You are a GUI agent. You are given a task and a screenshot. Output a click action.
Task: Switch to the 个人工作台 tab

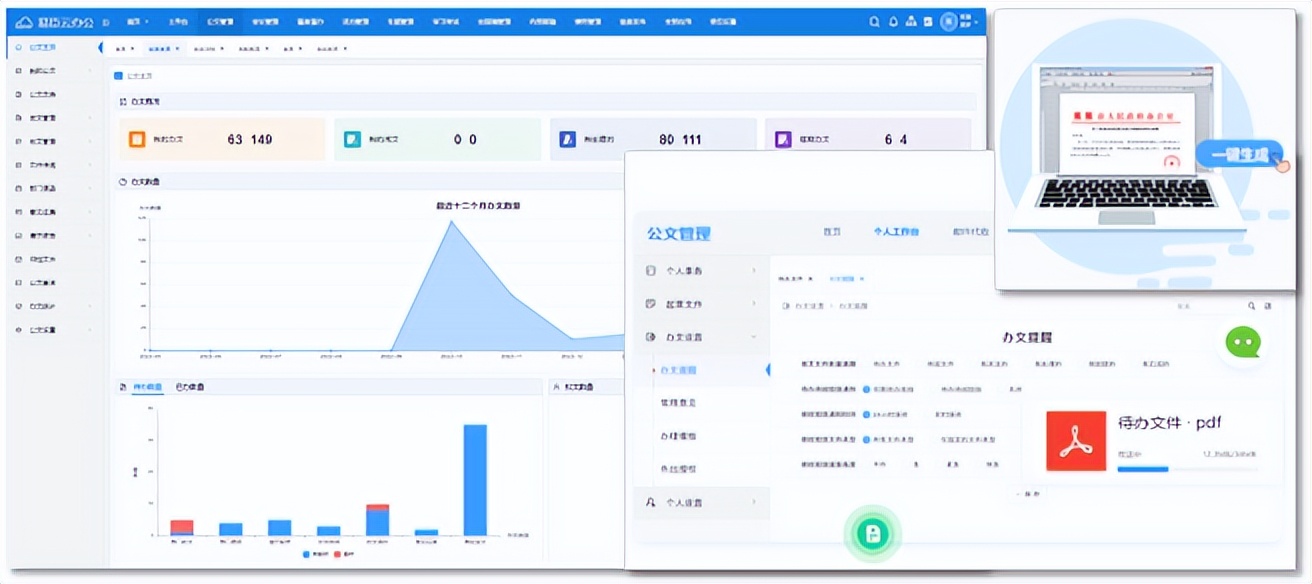click(x=895, y=232)
